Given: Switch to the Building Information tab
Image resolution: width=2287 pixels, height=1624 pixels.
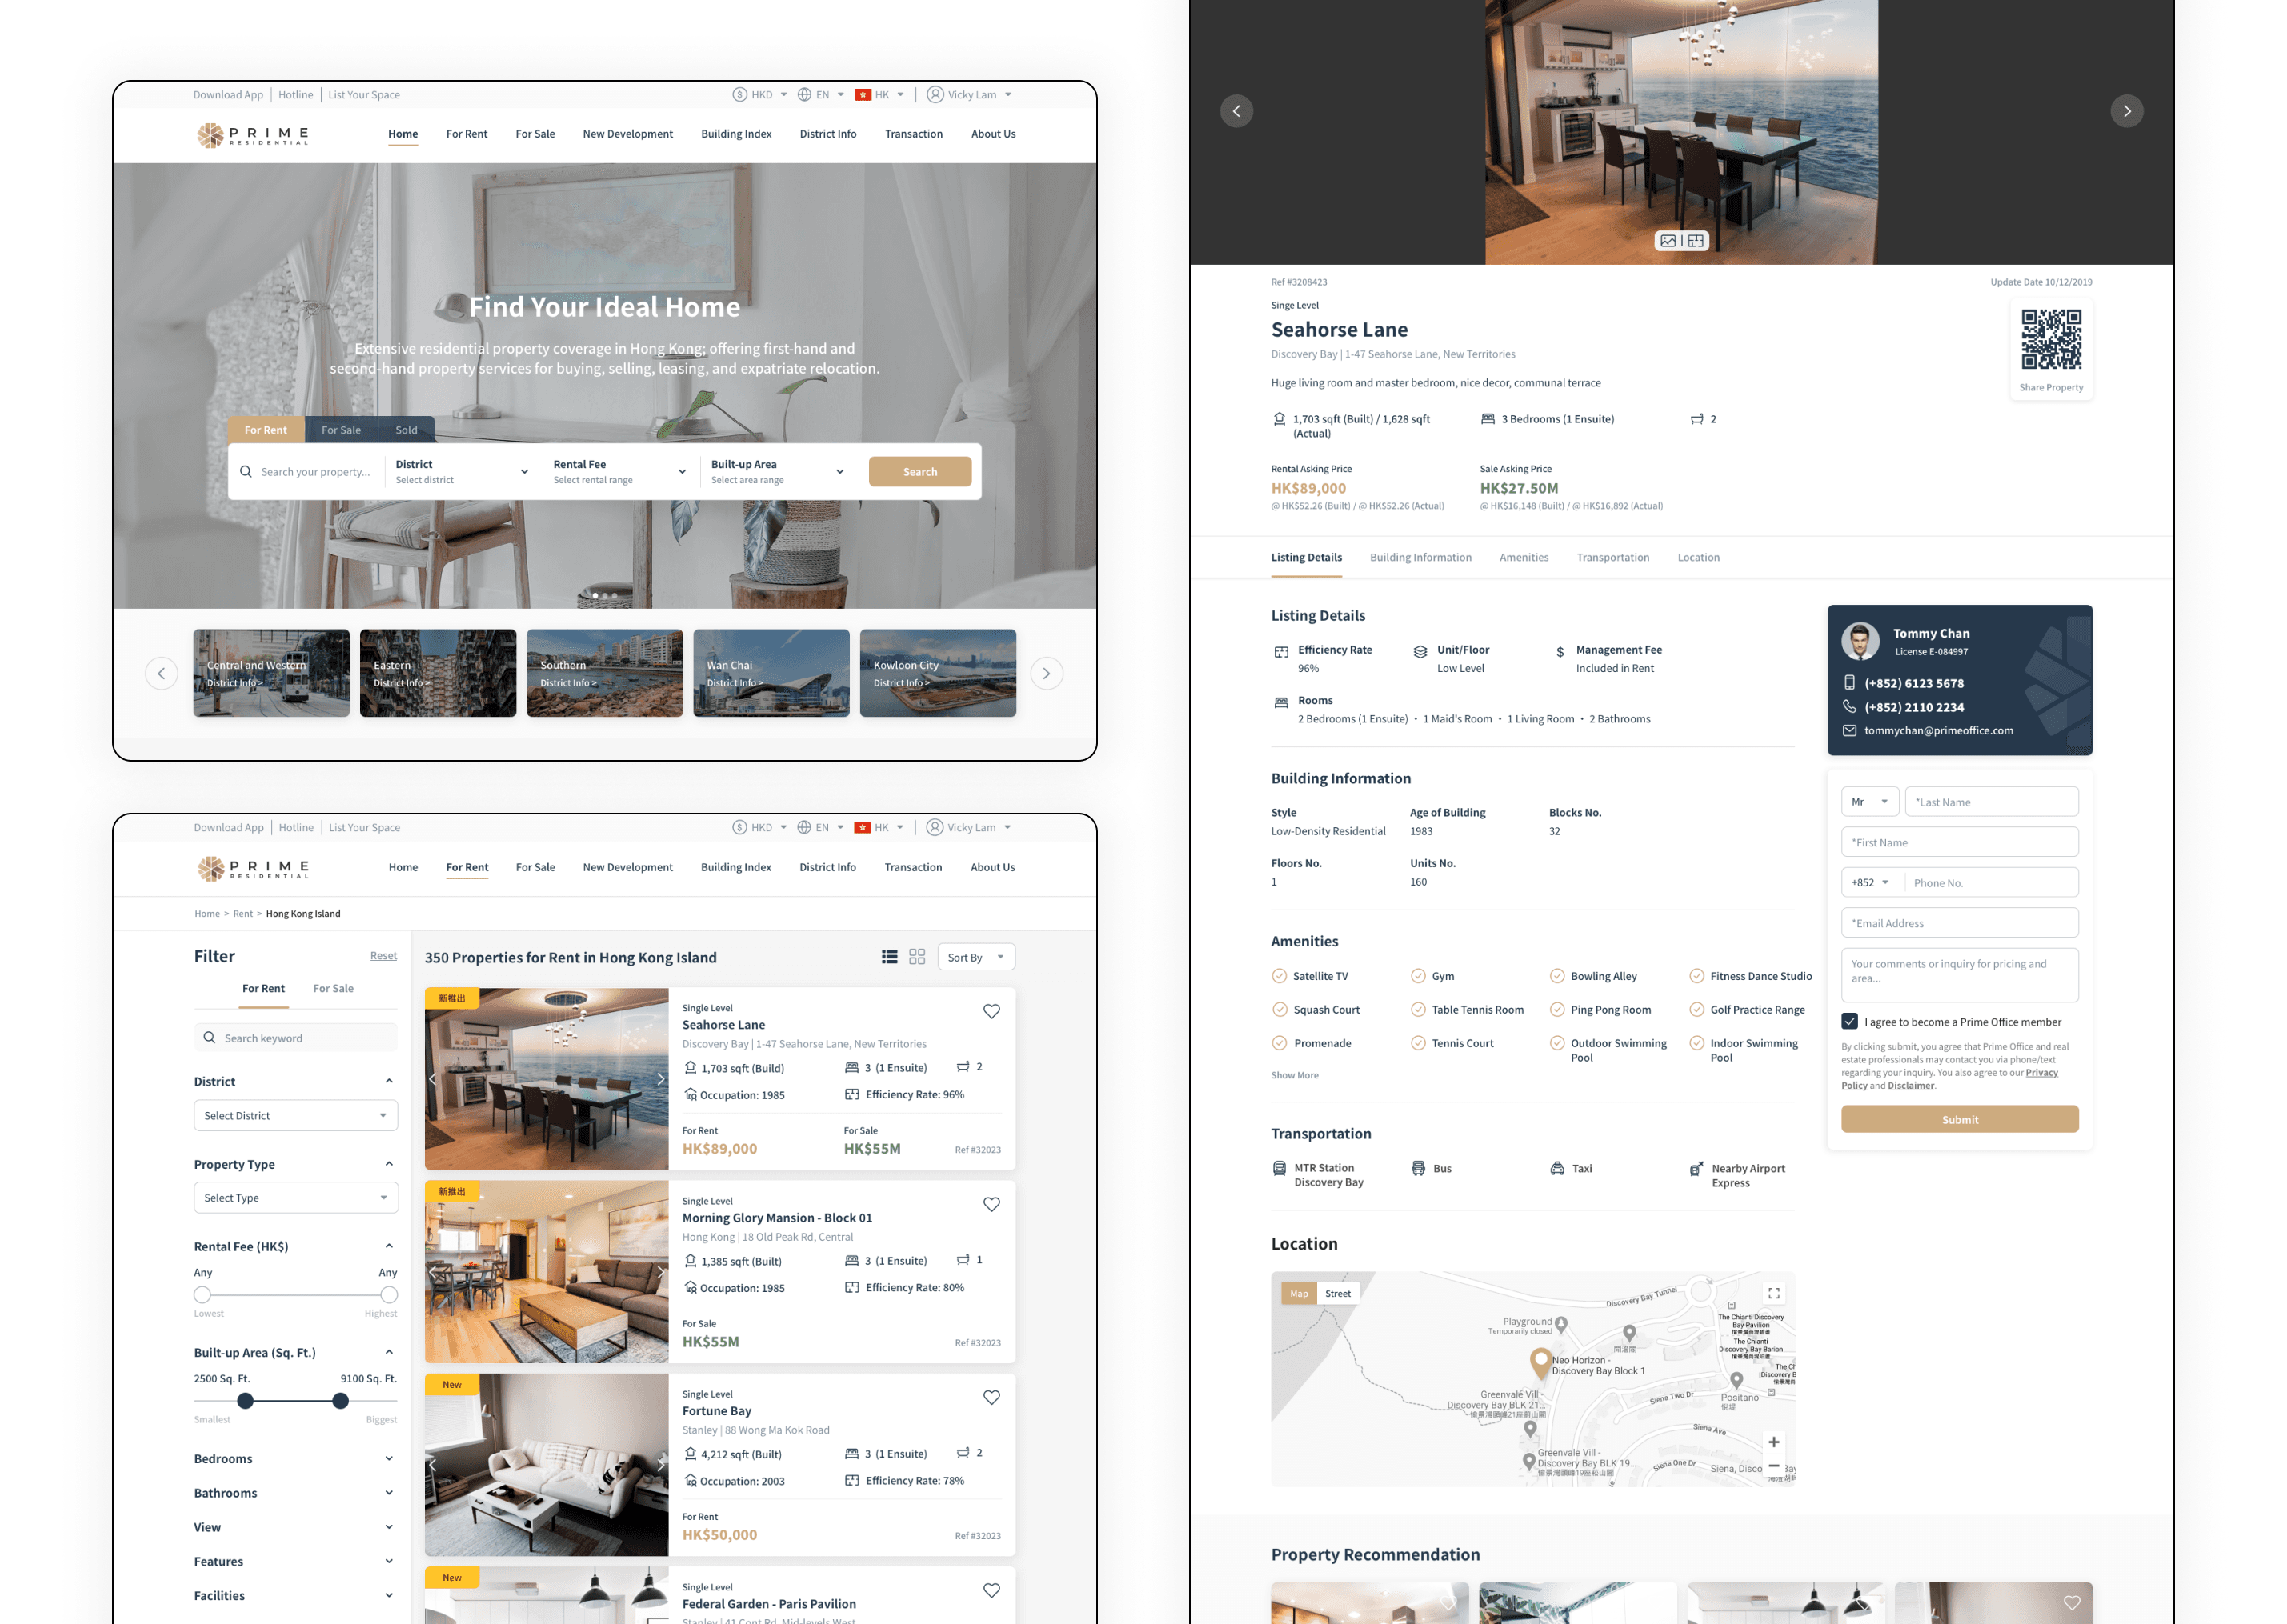Looking at the screenshot, I should click(1420, 558).
